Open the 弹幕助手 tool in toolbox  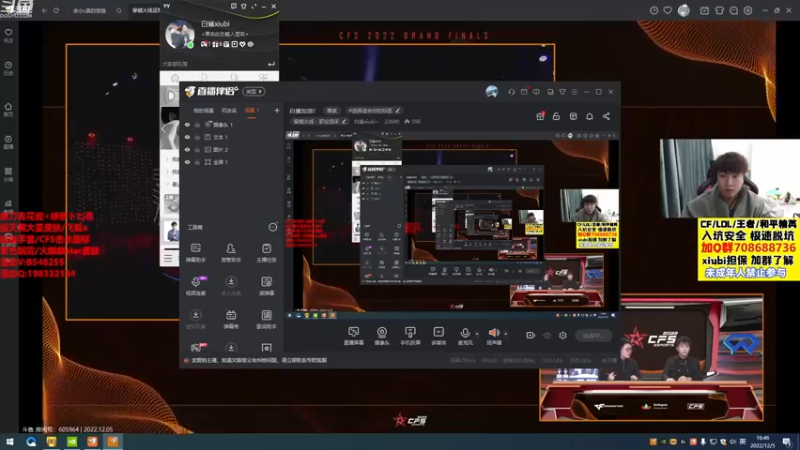pyautogui.click(x=195, y=253)
